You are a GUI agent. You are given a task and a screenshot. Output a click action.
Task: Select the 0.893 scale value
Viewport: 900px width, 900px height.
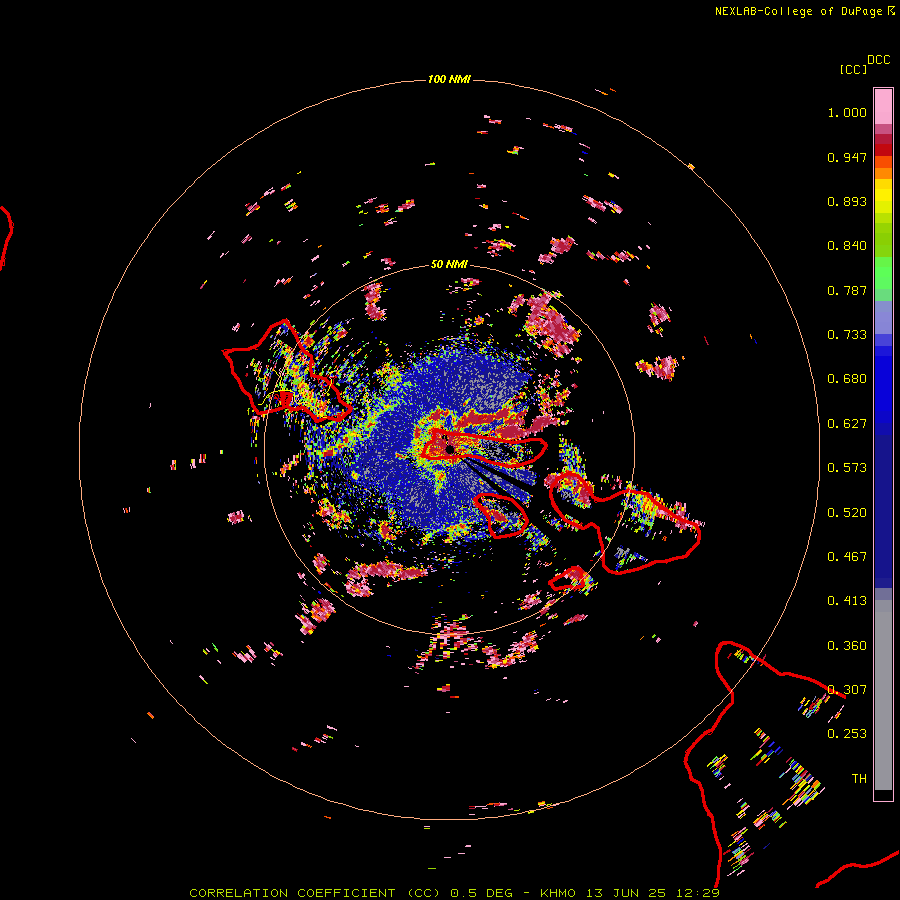pos(847,201)
